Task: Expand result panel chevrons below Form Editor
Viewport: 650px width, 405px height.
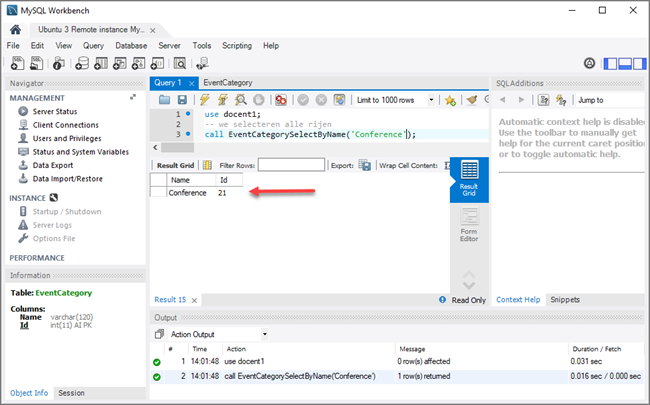Action: (x=469, y=280)
